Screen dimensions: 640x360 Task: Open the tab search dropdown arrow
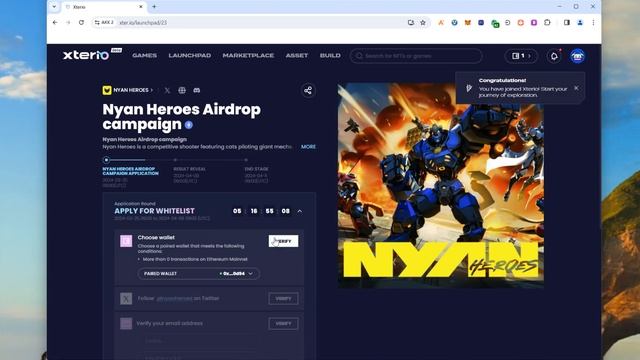point(54,7)
